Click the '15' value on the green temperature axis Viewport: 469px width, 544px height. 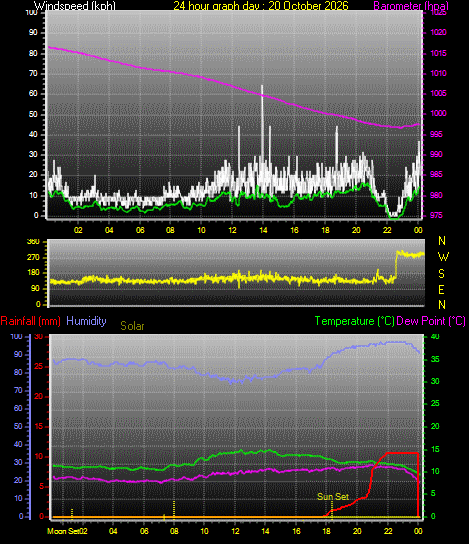coord(435,449)
